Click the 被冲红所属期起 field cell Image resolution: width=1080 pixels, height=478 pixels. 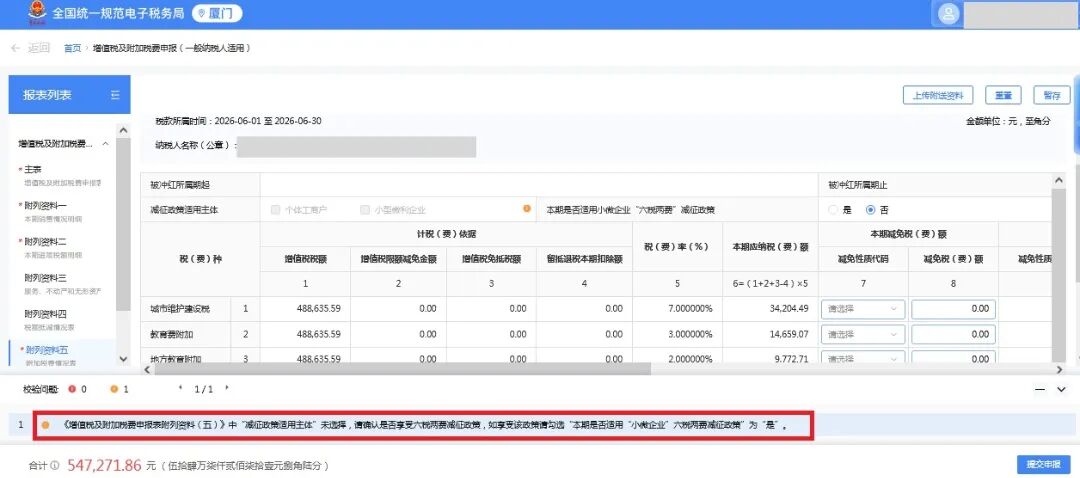539,185
